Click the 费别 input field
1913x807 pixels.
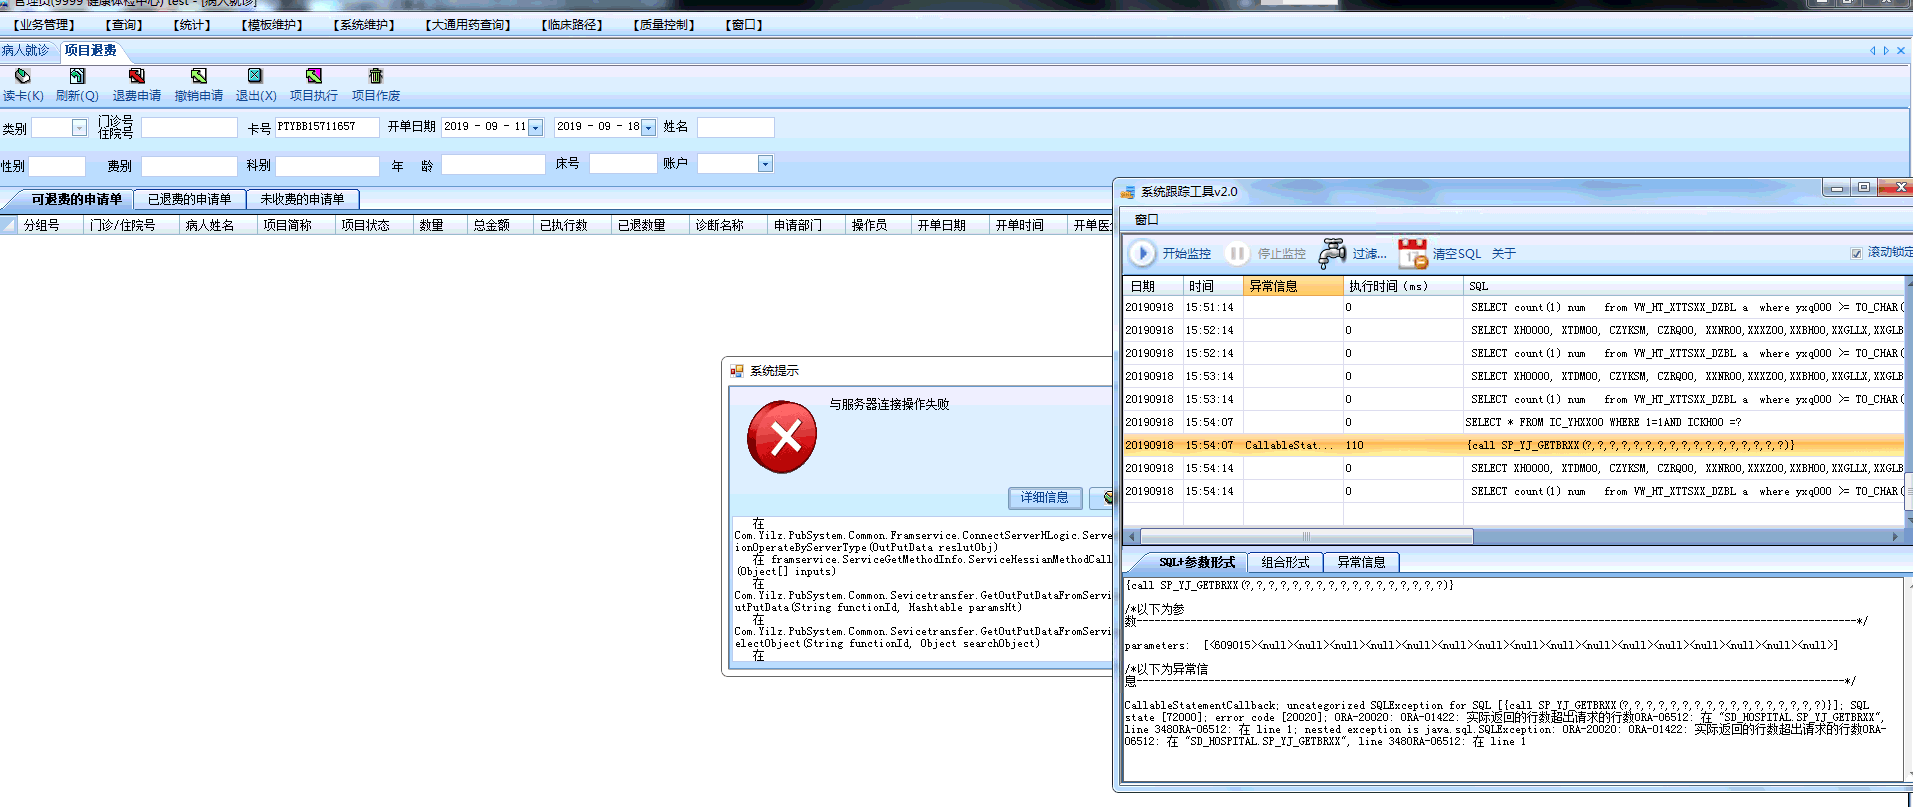coord(189,165)
